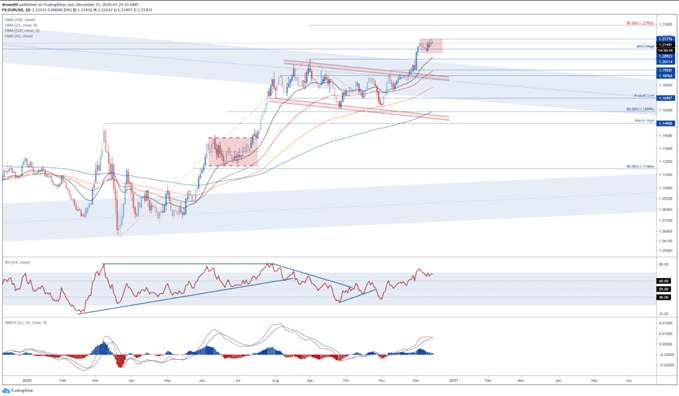
Task: Select the March High annotation label
Action: coord(644,120)
